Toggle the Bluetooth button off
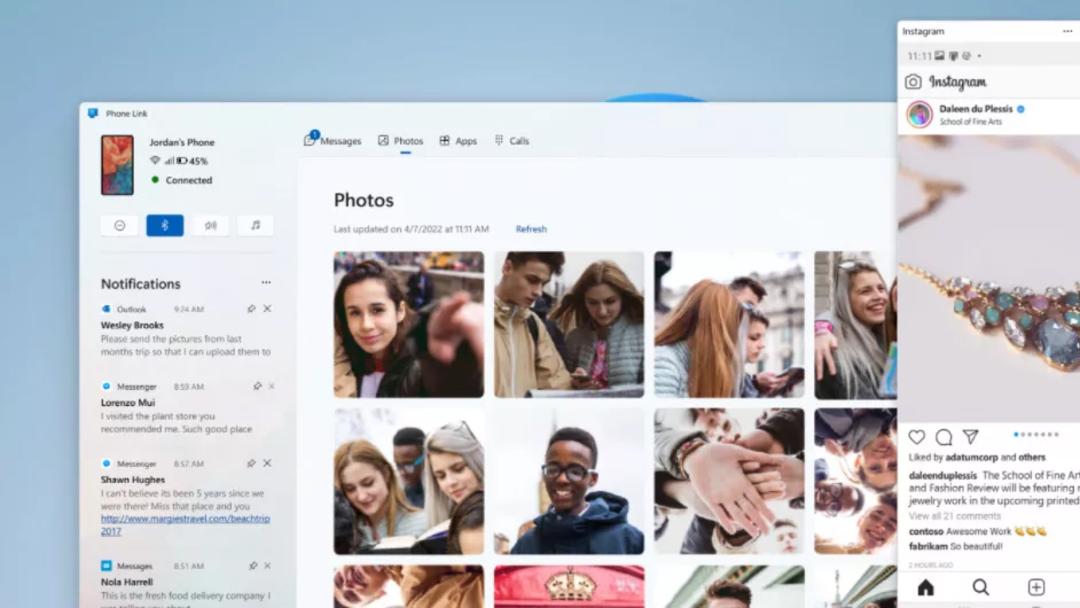1080x608 pixels. pyautogui.click(x=165, y=226)
